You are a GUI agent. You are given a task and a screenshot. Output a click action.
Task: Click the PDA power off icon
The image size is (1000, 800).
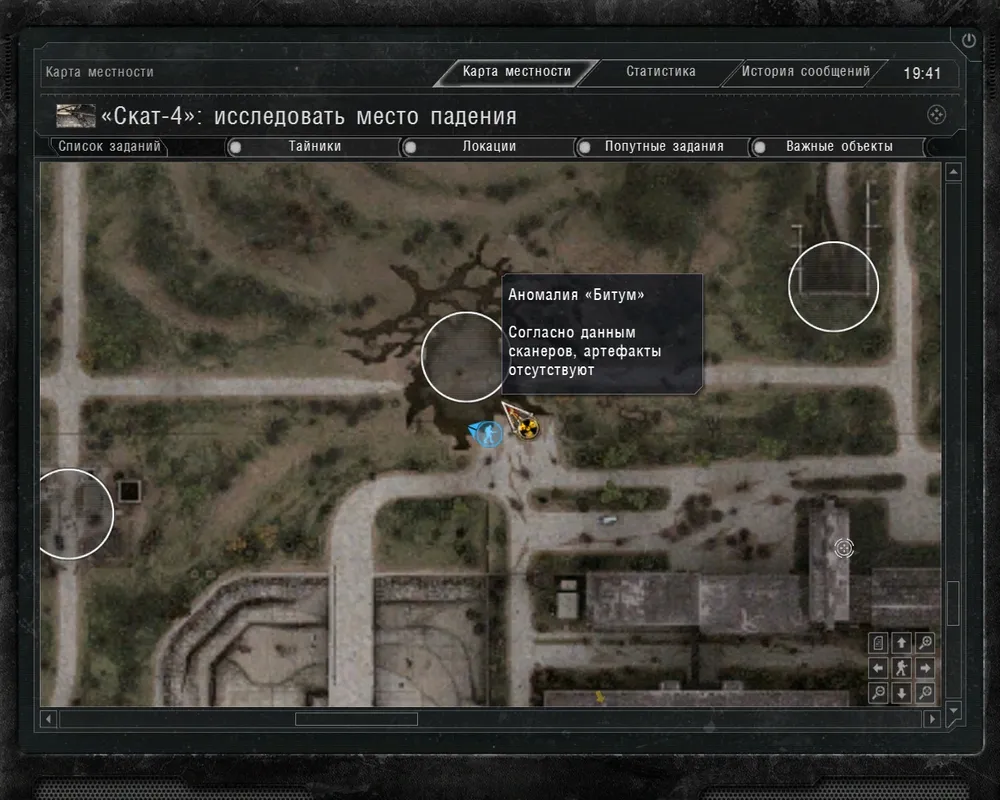(x=968, y=41)
